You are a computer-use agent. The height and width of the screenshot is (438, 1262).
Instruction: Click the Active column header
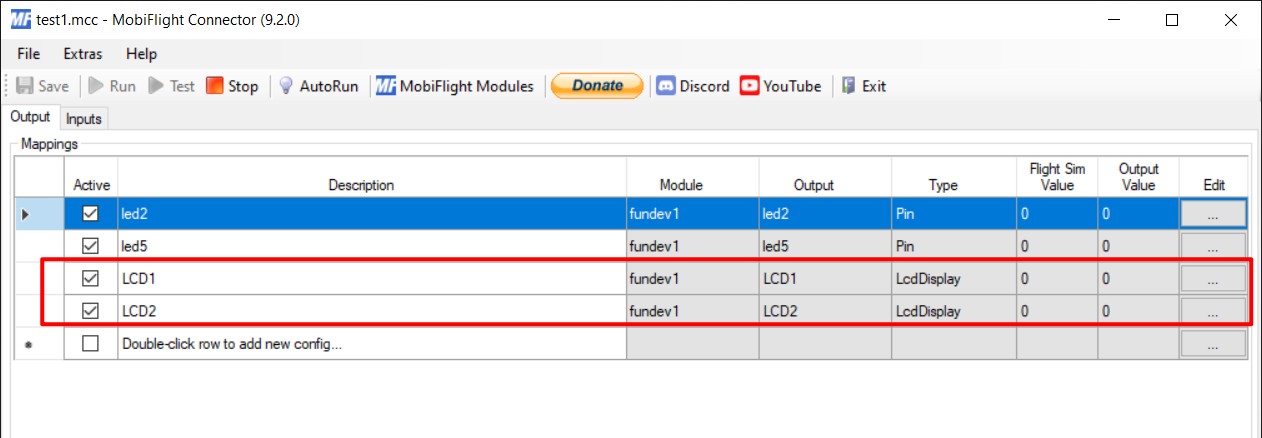tap(91, 177)
